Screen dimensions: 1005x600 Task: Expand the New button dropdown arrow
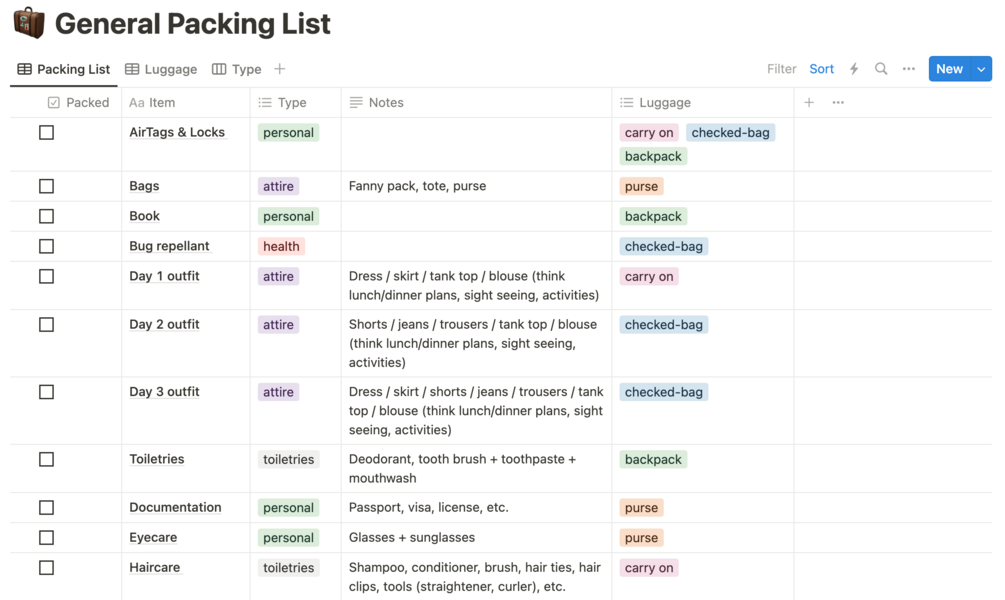[x=981, y=69]
